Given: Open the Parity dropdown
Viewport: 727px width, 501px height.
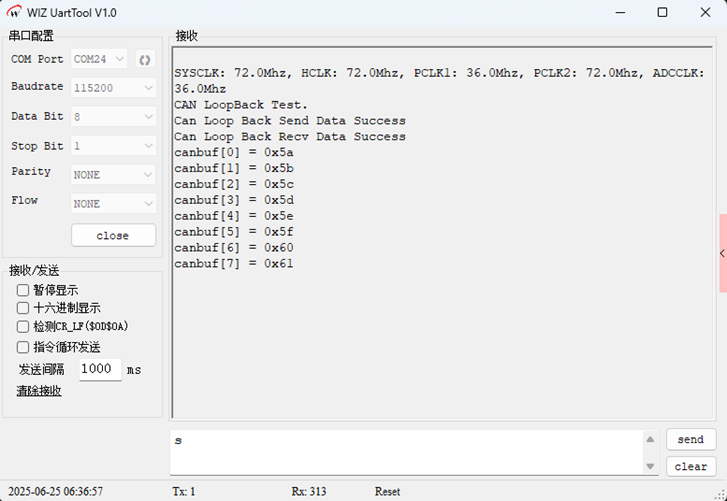Looking at the screenshot, I should pos(113,175).
